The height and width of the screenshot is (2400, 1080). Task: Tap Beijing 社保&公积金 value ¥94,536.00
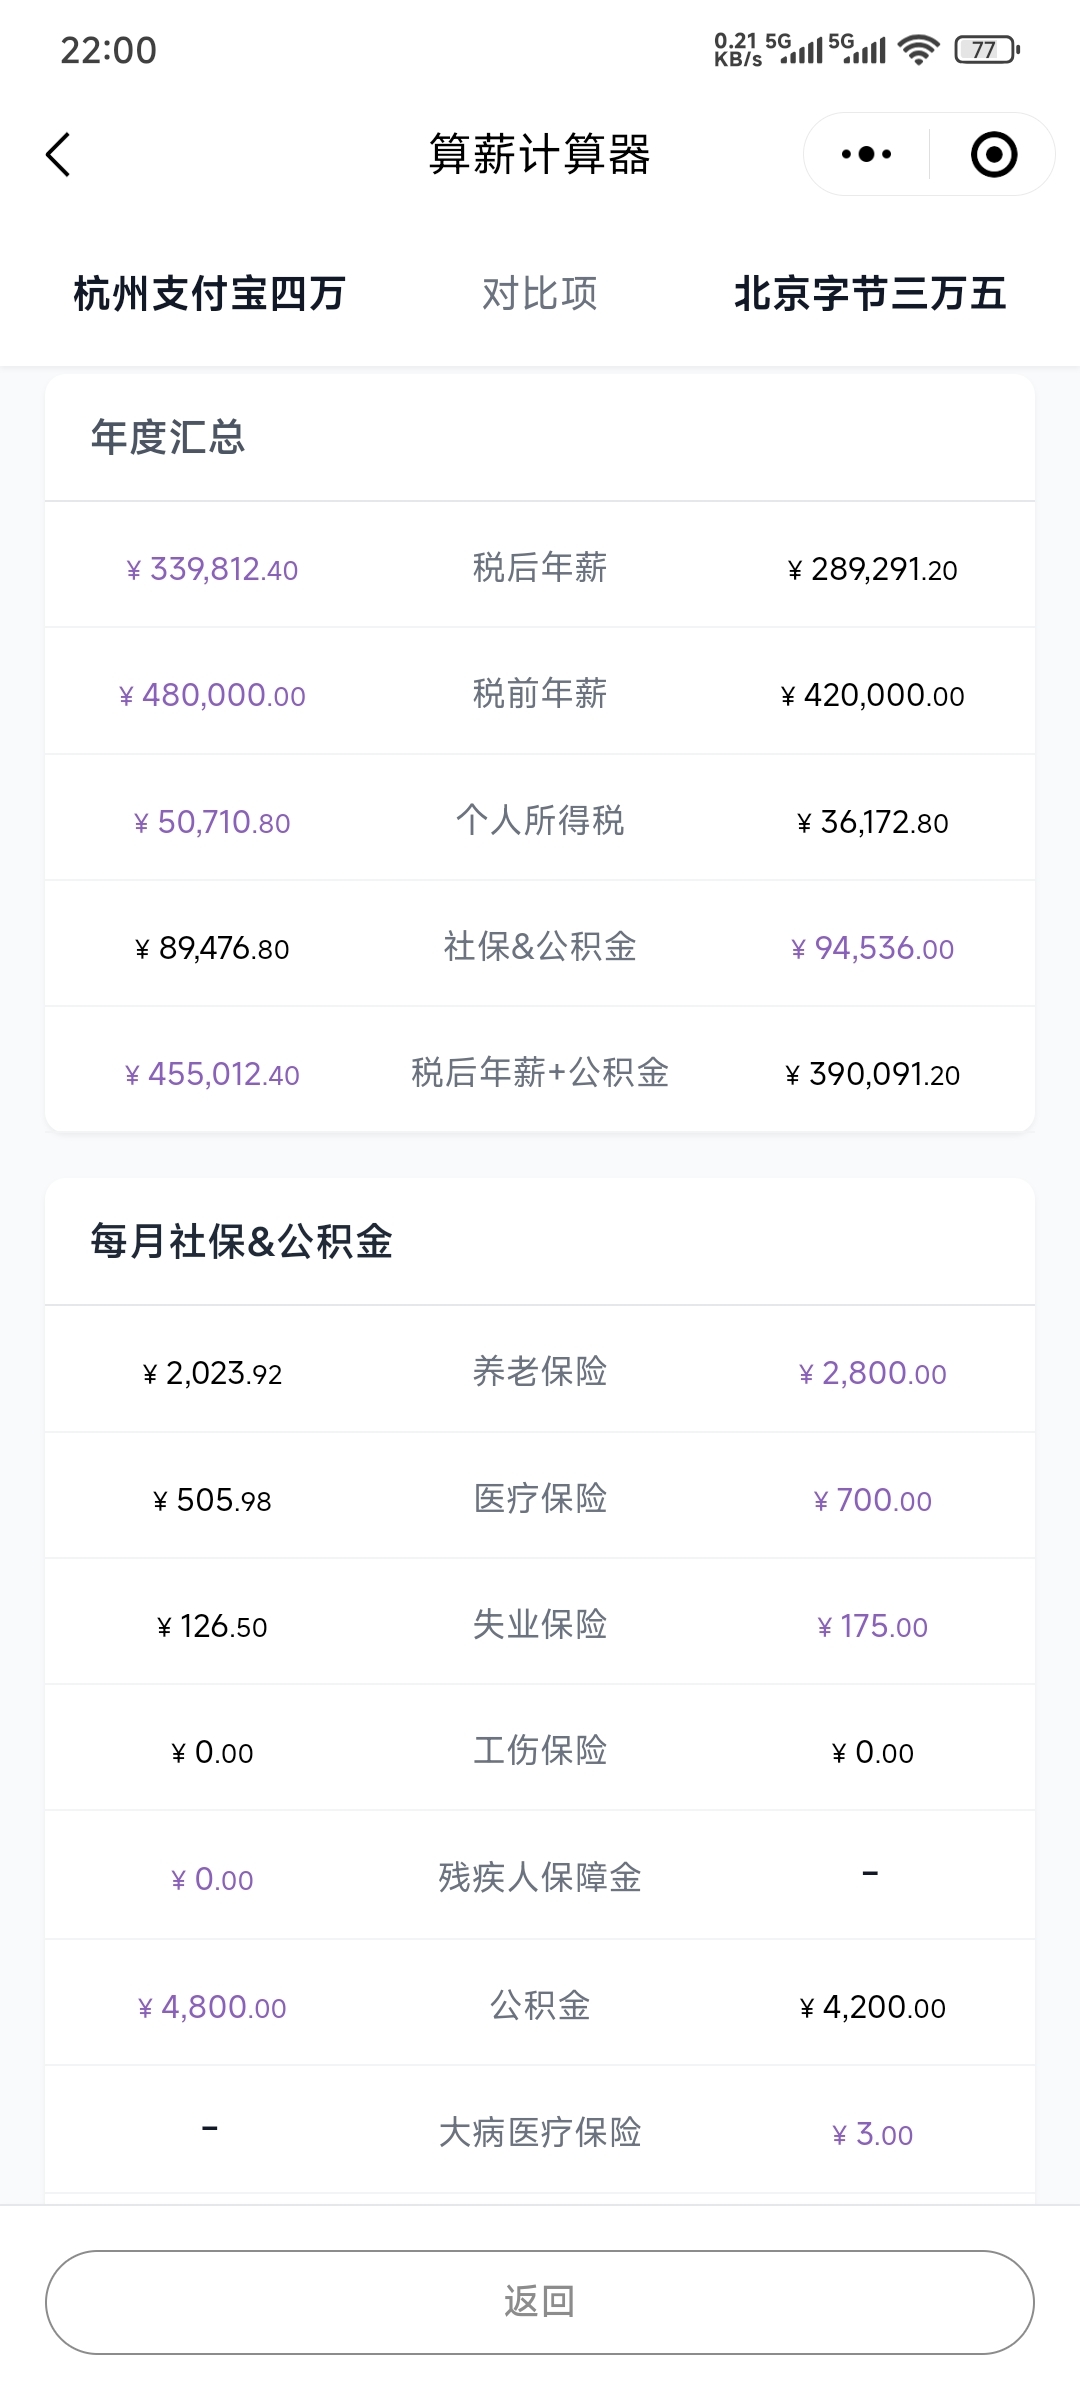tap(872, 948)
